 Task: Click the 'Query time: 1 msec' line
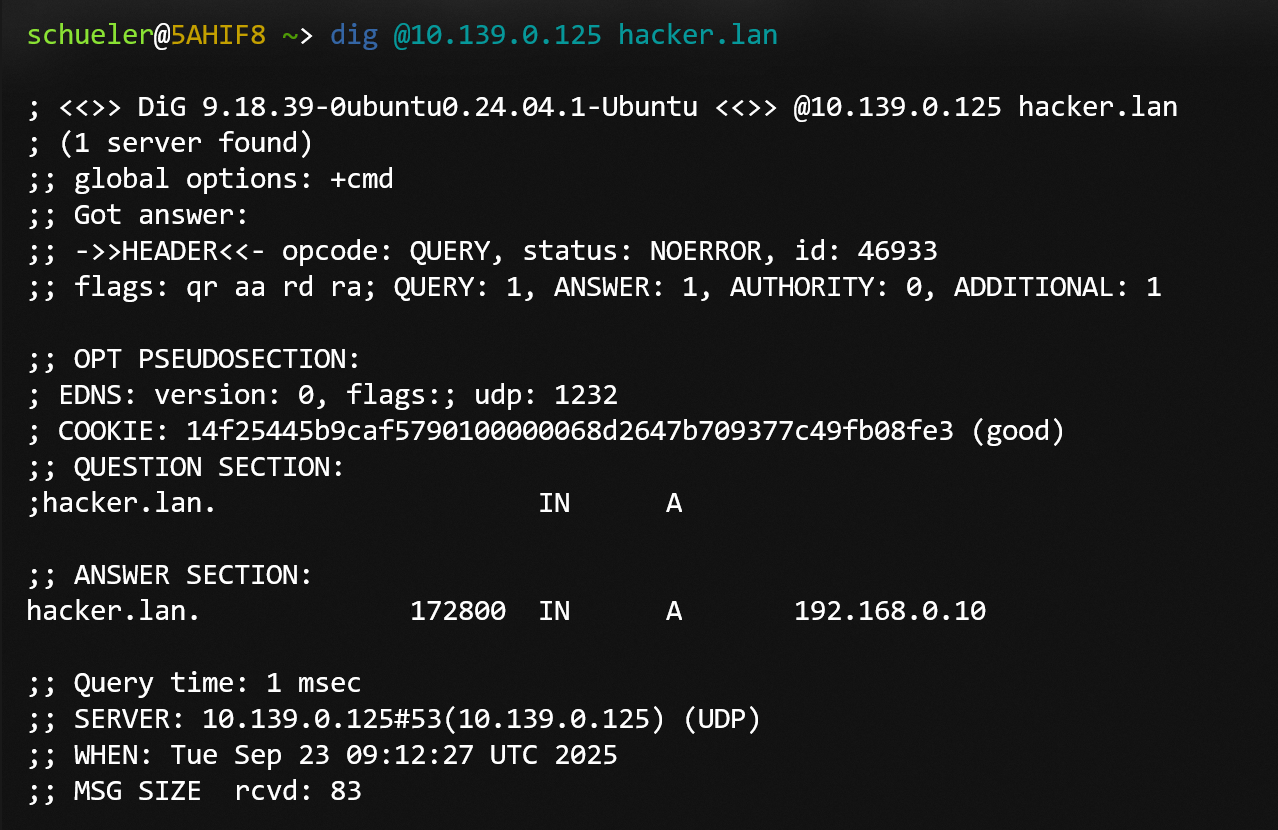tap(217, 683)
